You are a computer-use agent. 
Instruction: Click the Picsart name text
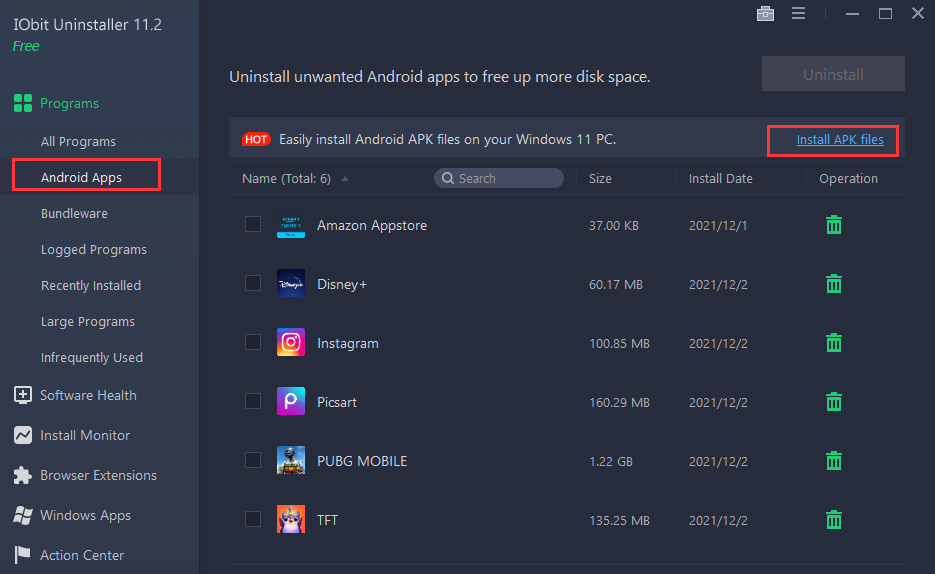pos(337,402)
